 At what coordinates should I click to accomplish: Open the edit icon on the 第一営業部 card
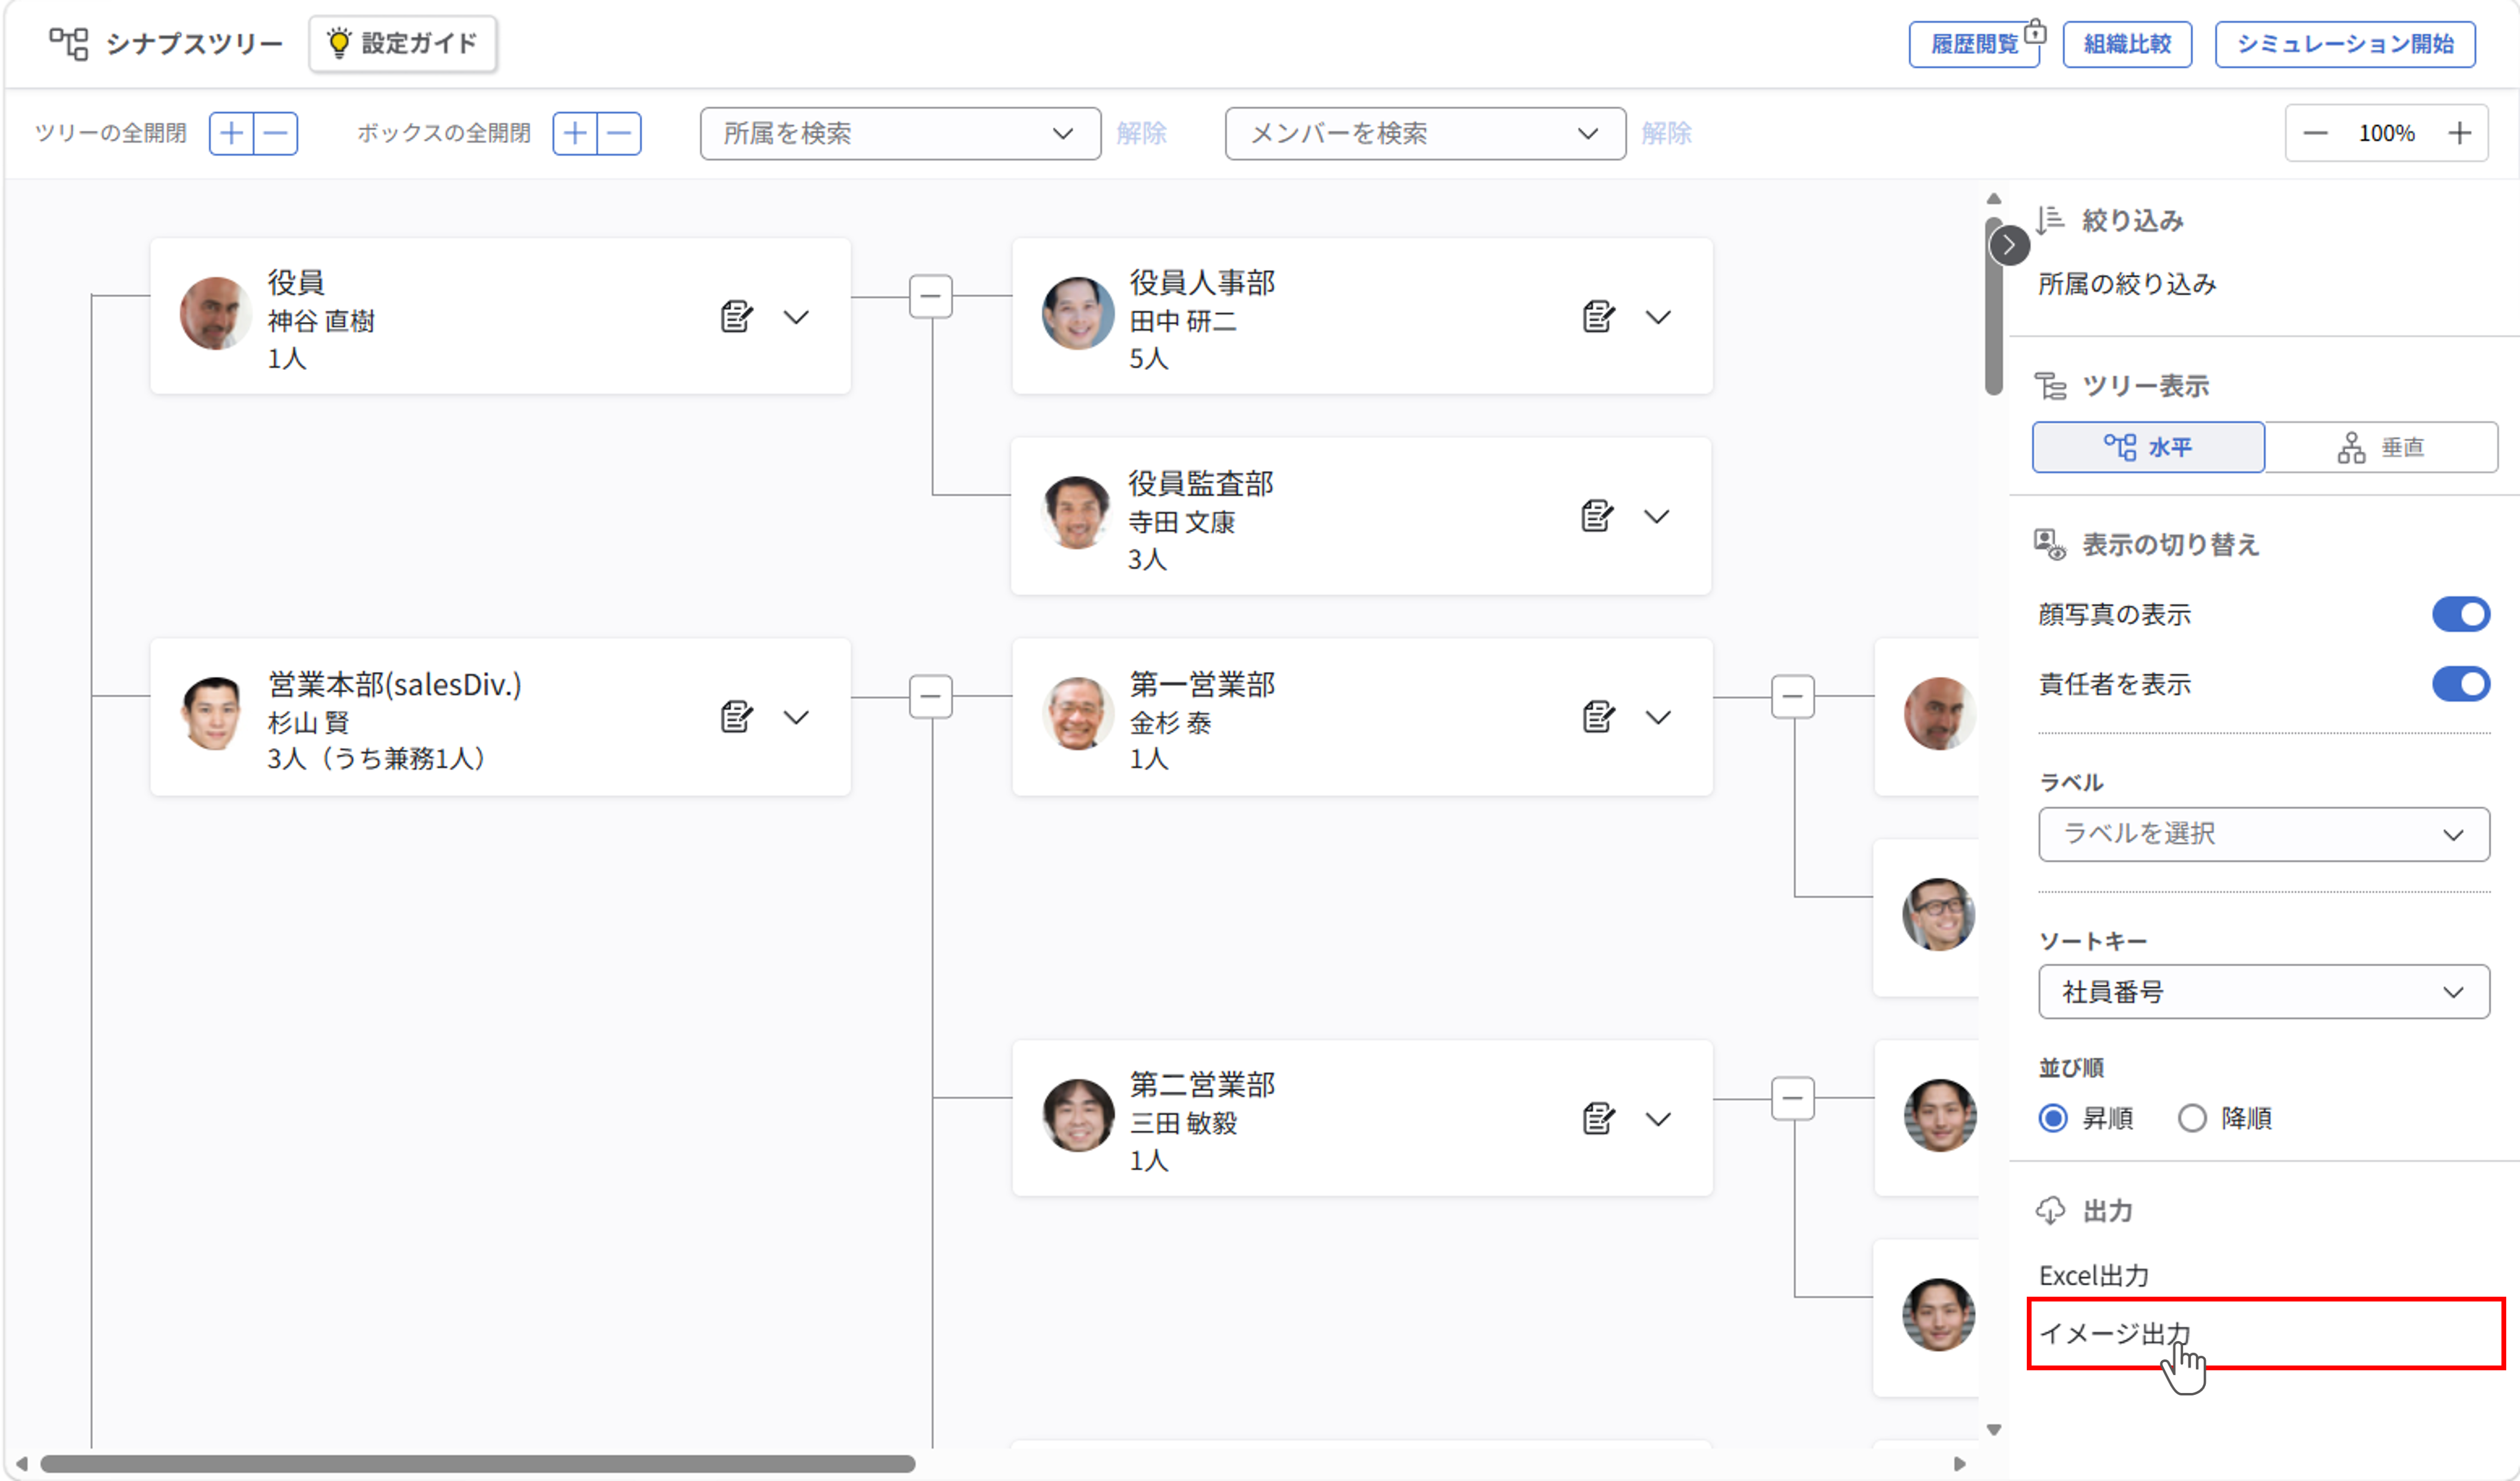(x=1598, y=717)
